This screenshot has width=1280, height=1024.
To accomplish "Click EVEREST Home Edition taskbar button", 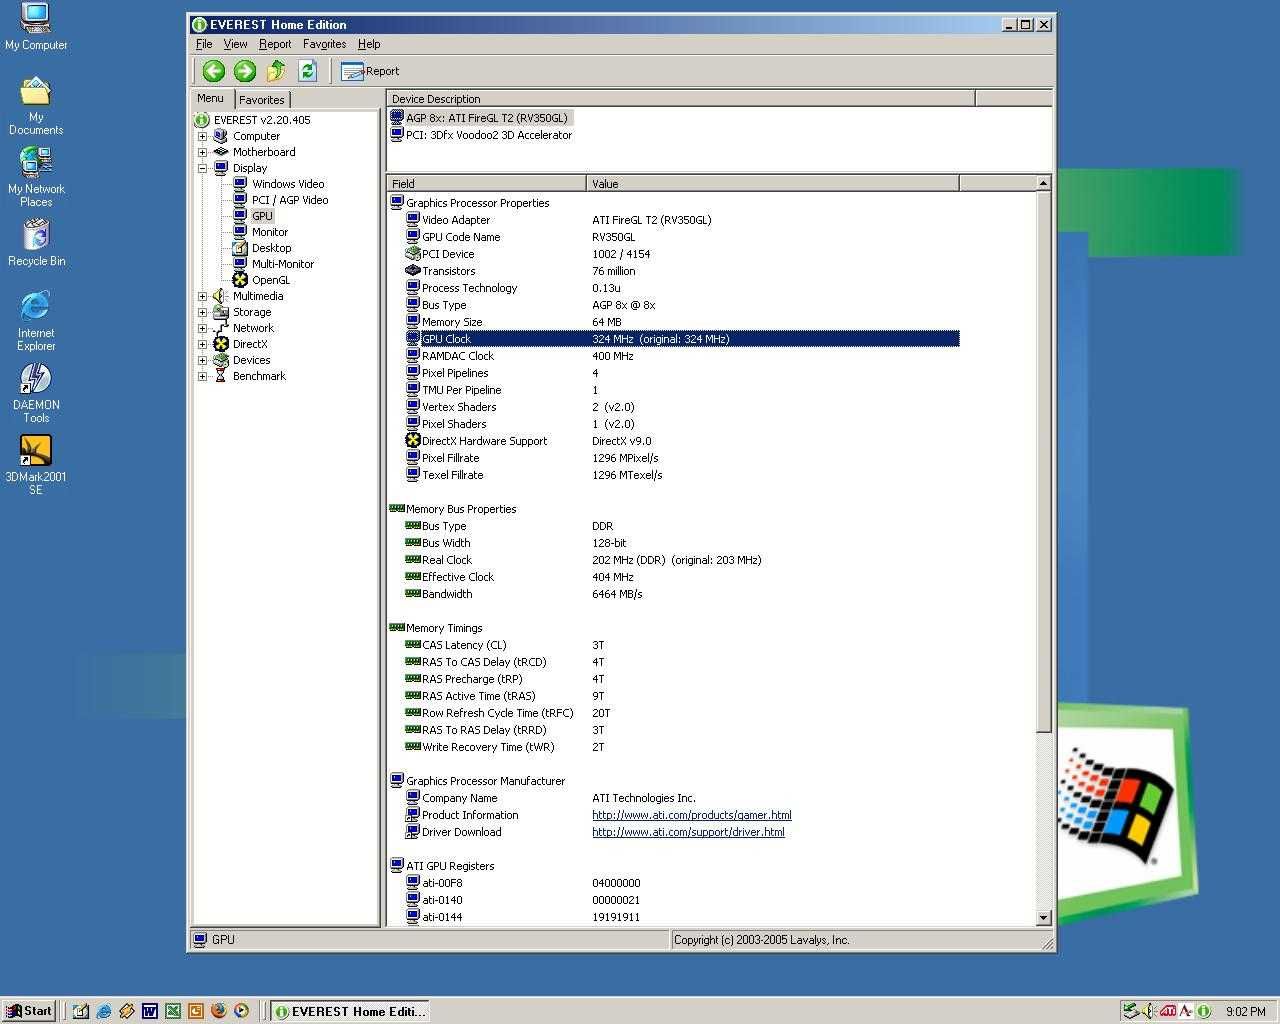I will (x=350, y=1011).
